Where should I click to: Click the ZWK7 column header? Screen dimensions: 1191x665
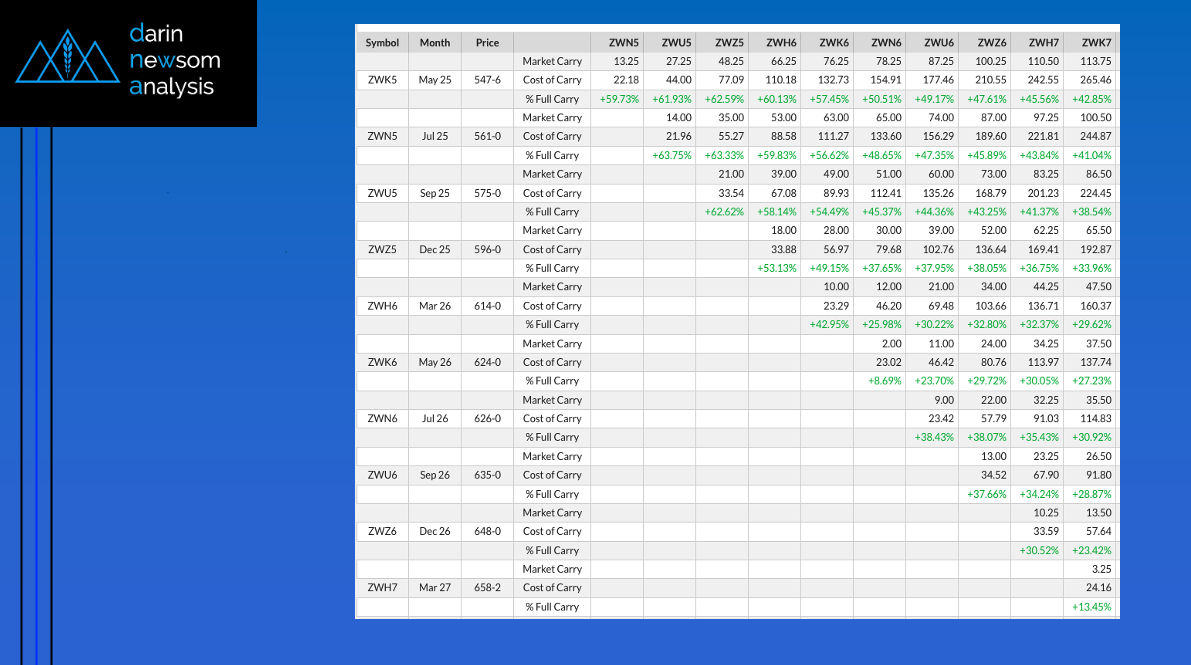pyautogui.click(x=1094, y=43)
